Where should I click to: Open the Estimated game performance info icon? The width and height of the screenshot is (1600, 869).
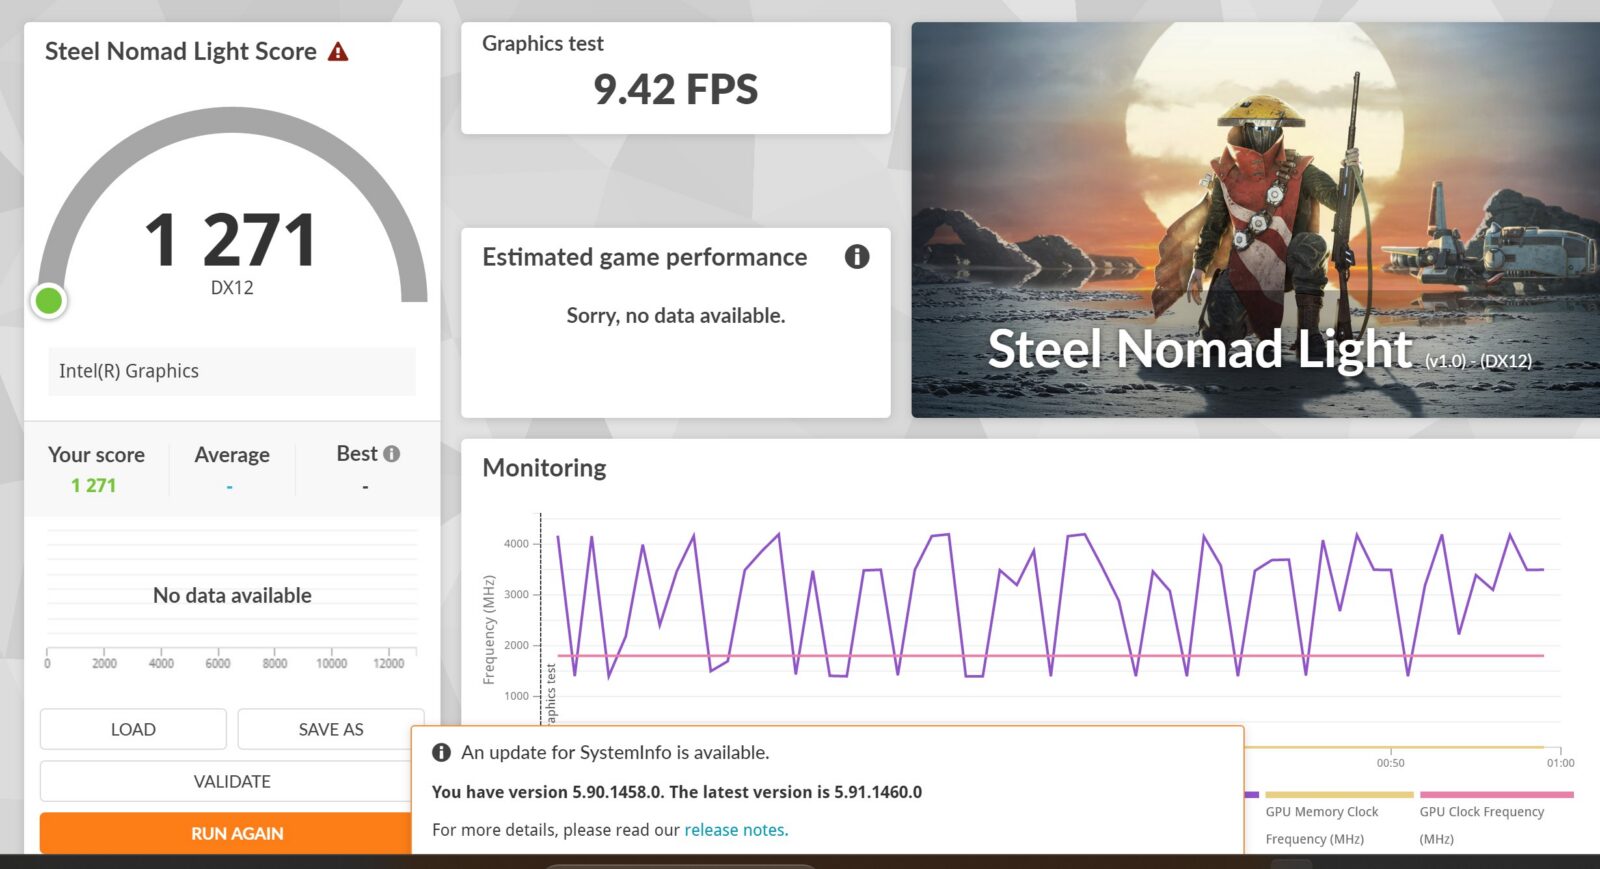click(x=856, y=257)
